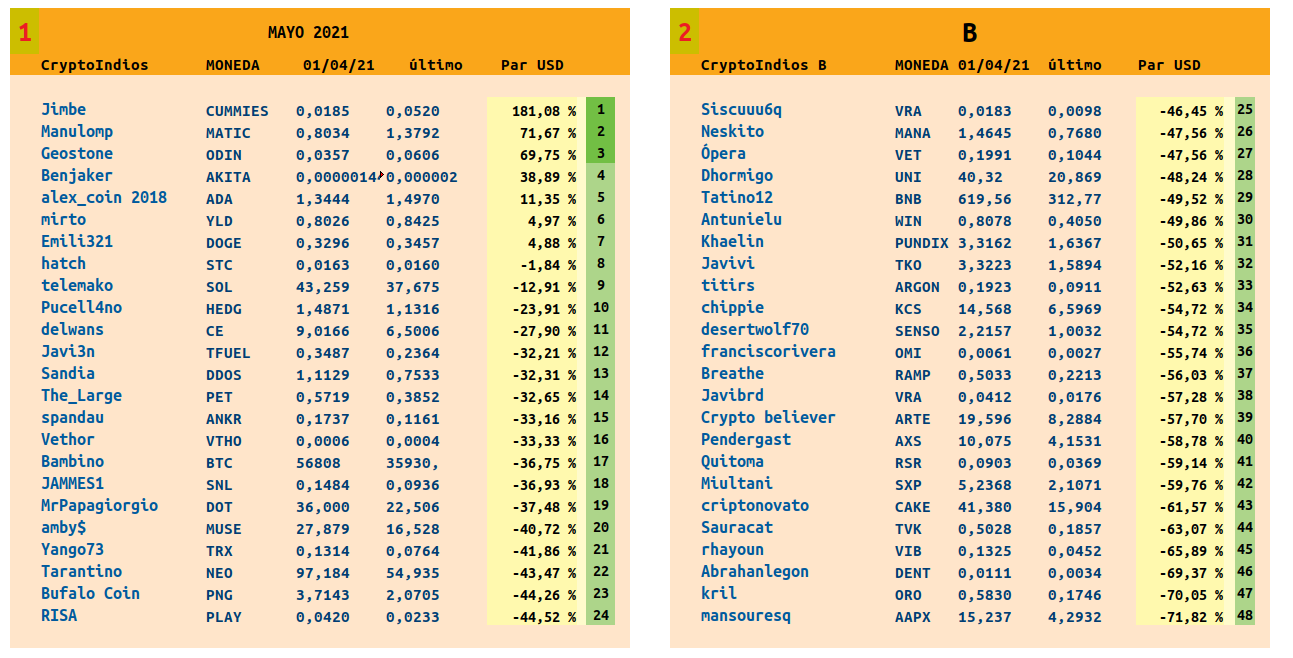Click the BTC coin ticker
Screen dimensions: 1293x658
pos(219,463)
